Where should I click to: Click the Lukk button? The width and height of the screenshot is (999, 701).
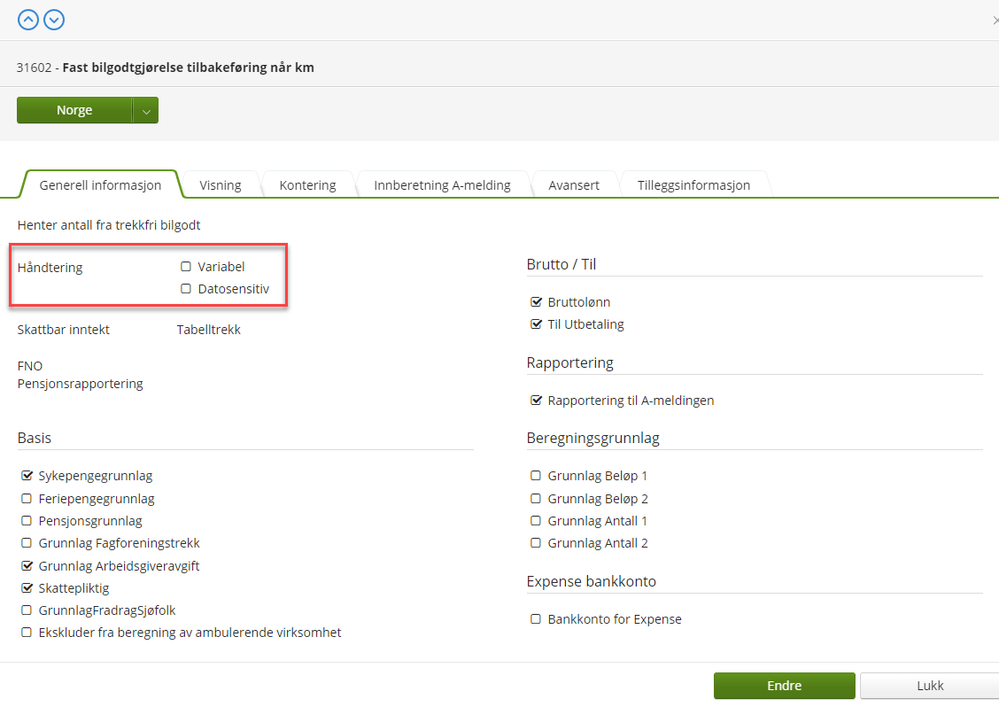pos(930,686)
